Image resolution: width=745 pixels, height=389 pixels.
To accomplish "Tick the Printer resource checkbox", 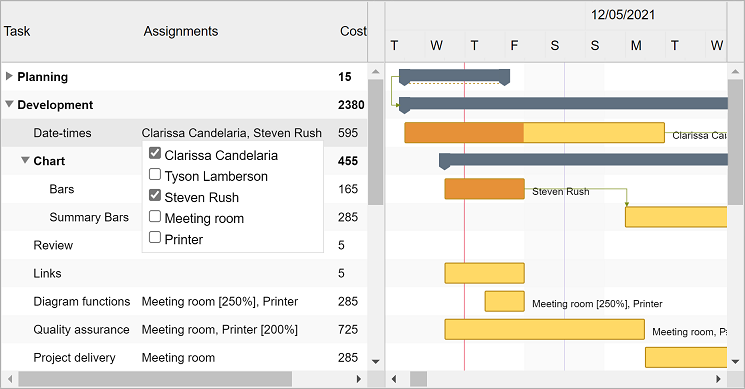I will (x=155, y=237).
